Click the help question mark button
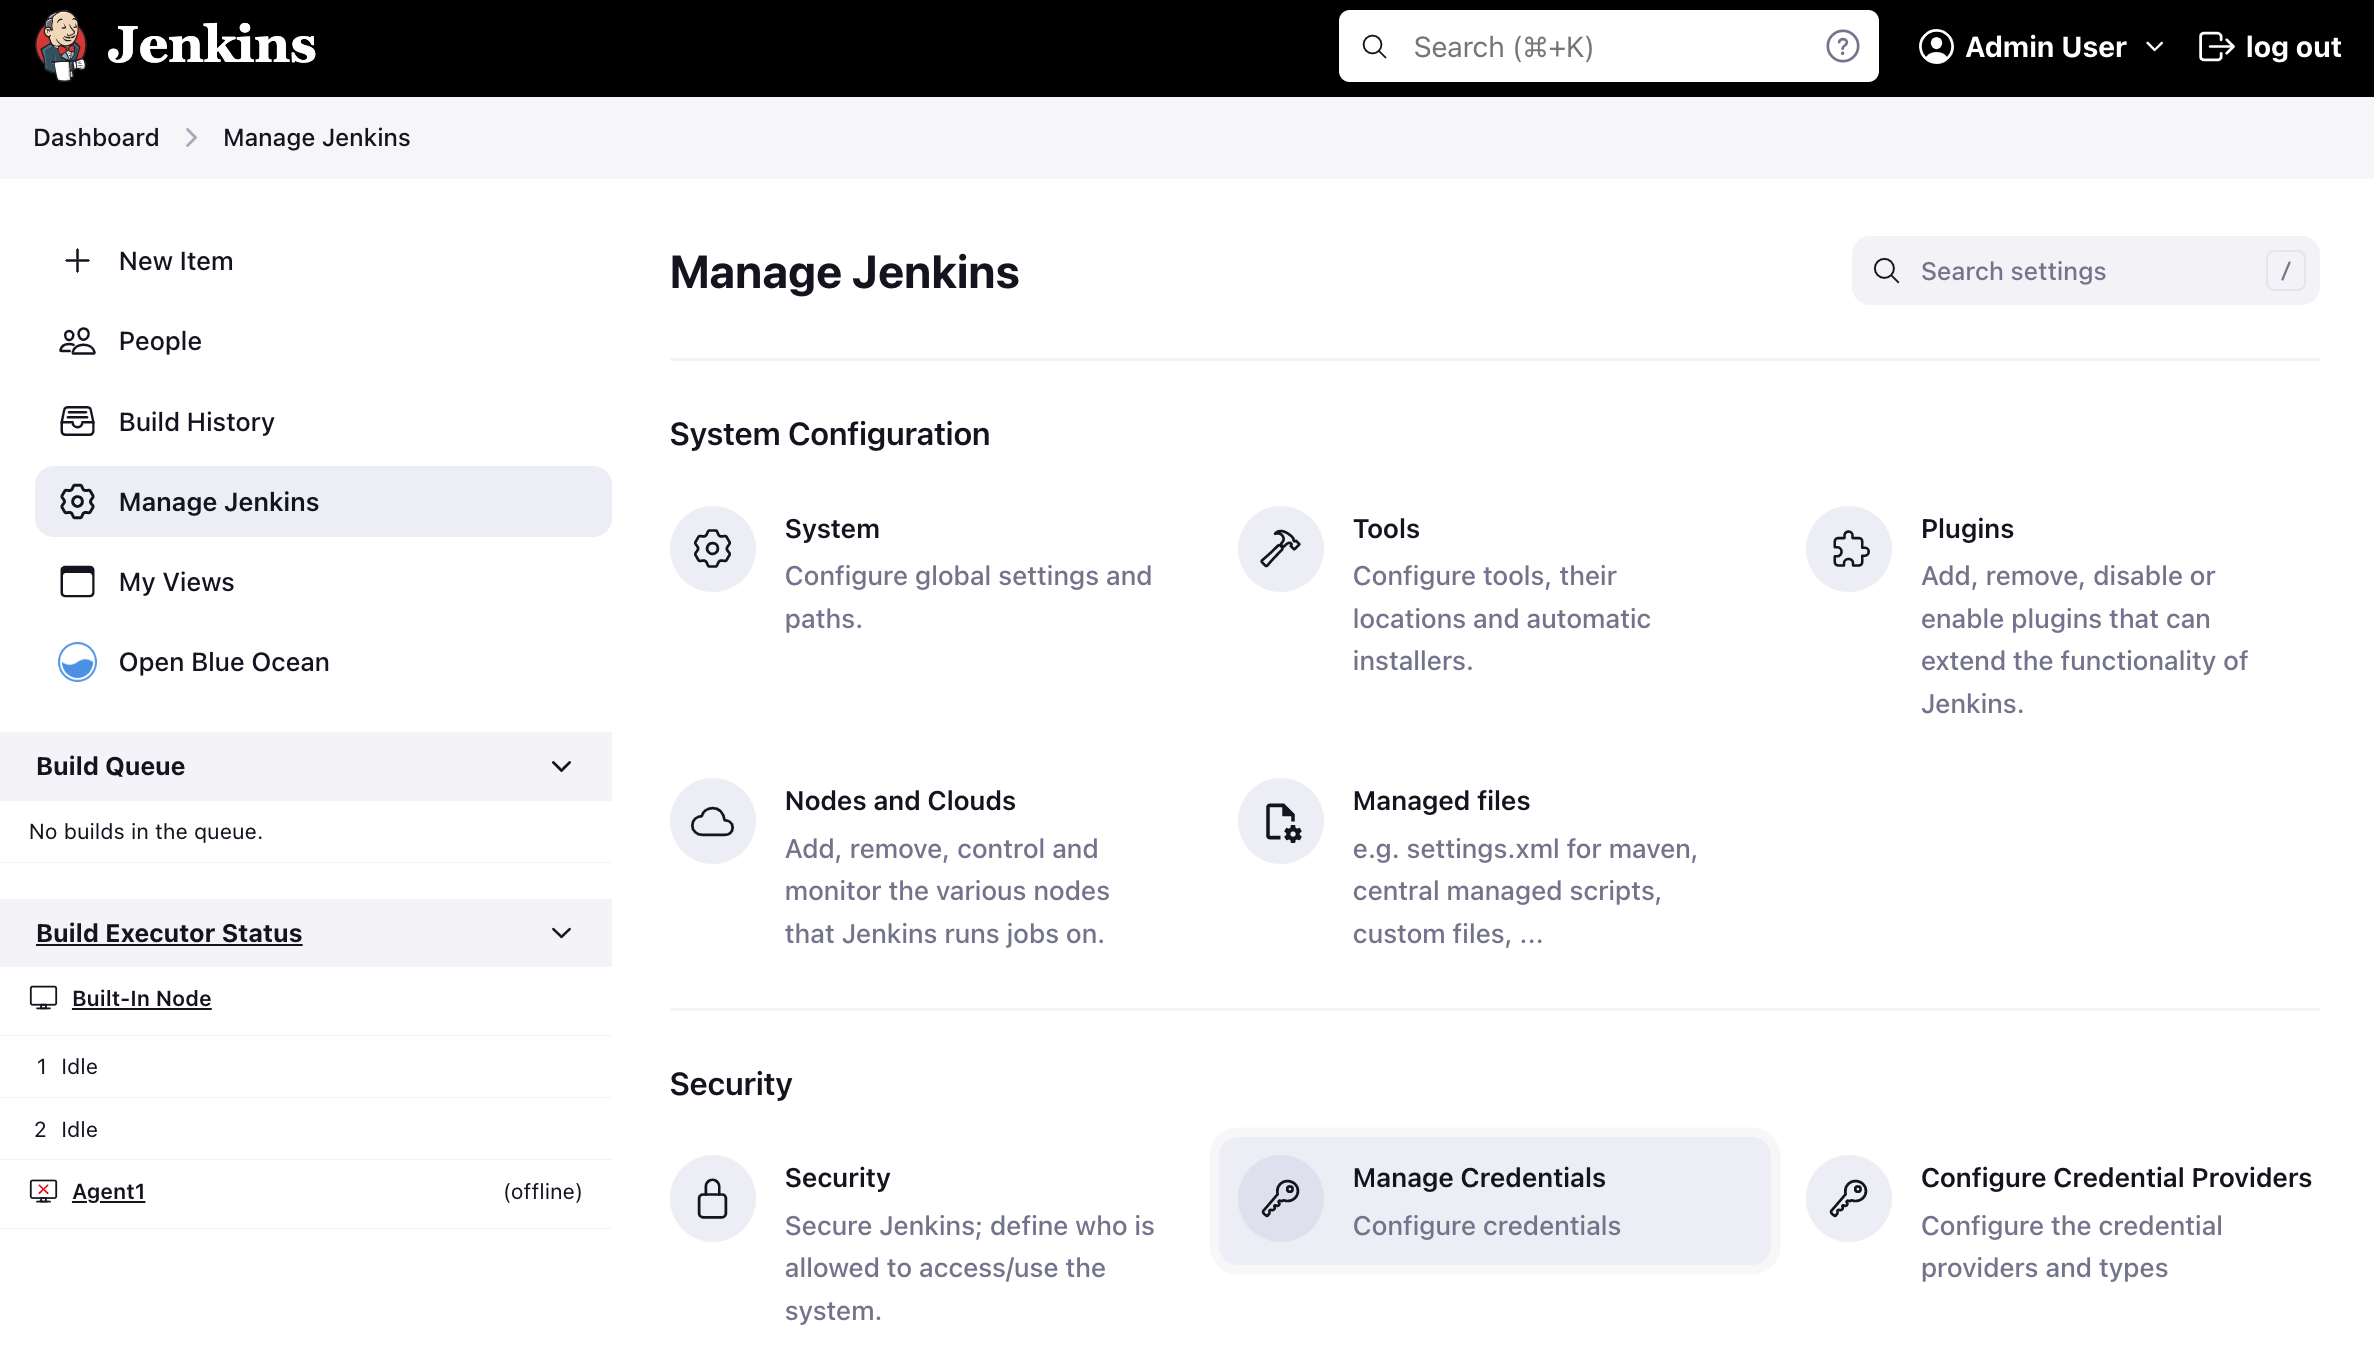This screenshot has width=2374, height=1370. coord(1842,46)
